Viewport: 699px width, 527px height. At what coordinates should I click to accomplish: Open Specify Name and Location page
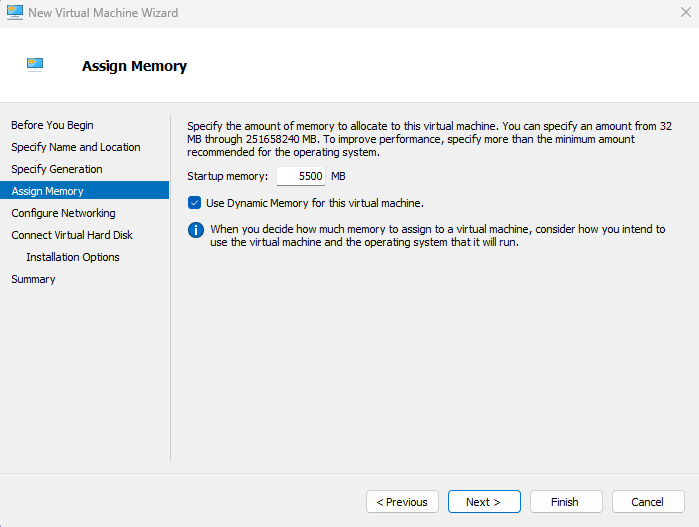coord(76,147)
